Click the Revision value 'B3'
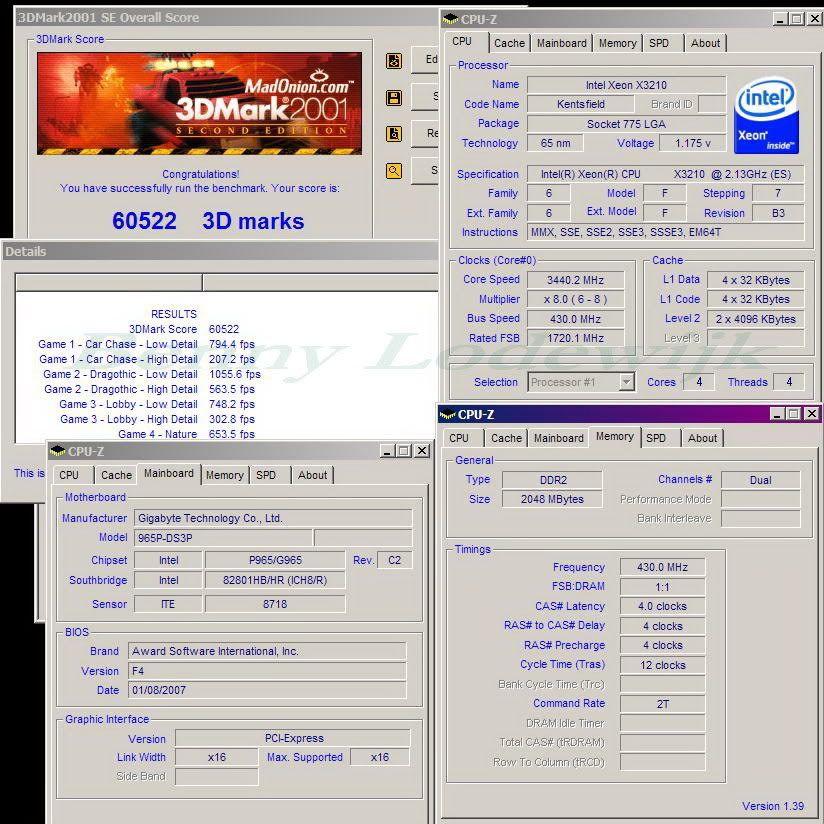This screenshot has width=824, height=824. point(778,213)
